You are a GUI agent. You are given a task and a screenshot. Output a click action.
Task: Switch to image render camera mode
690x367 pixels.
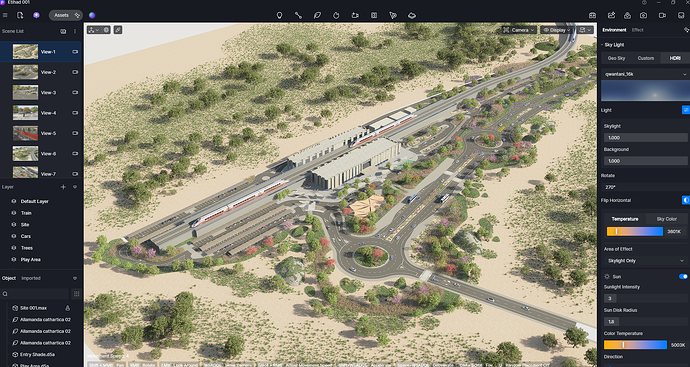[643, 15]
